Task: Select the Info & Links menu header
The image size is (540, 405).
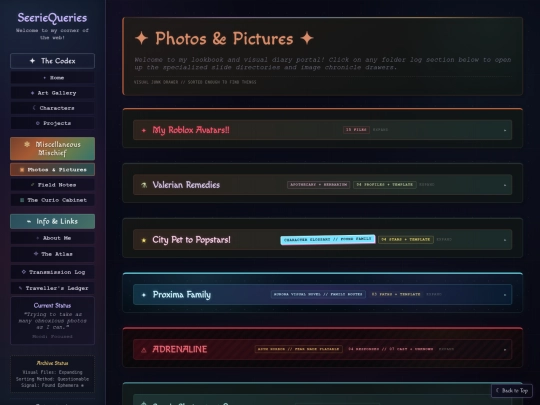Action: click(52, 221)
